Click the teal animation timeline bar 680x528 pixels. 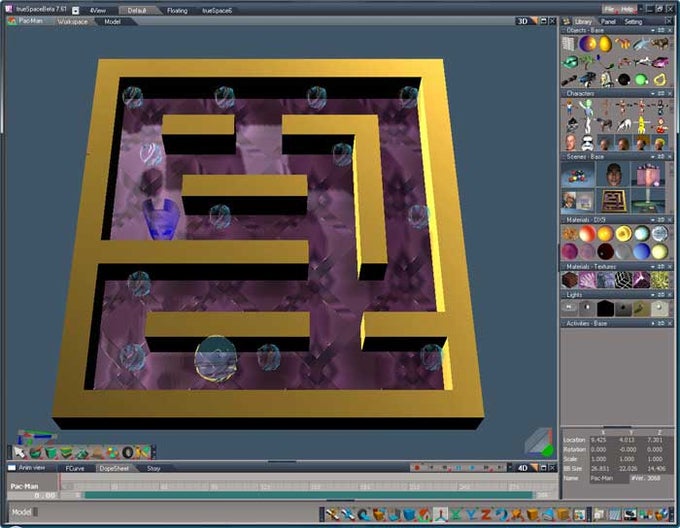(308, 495)
